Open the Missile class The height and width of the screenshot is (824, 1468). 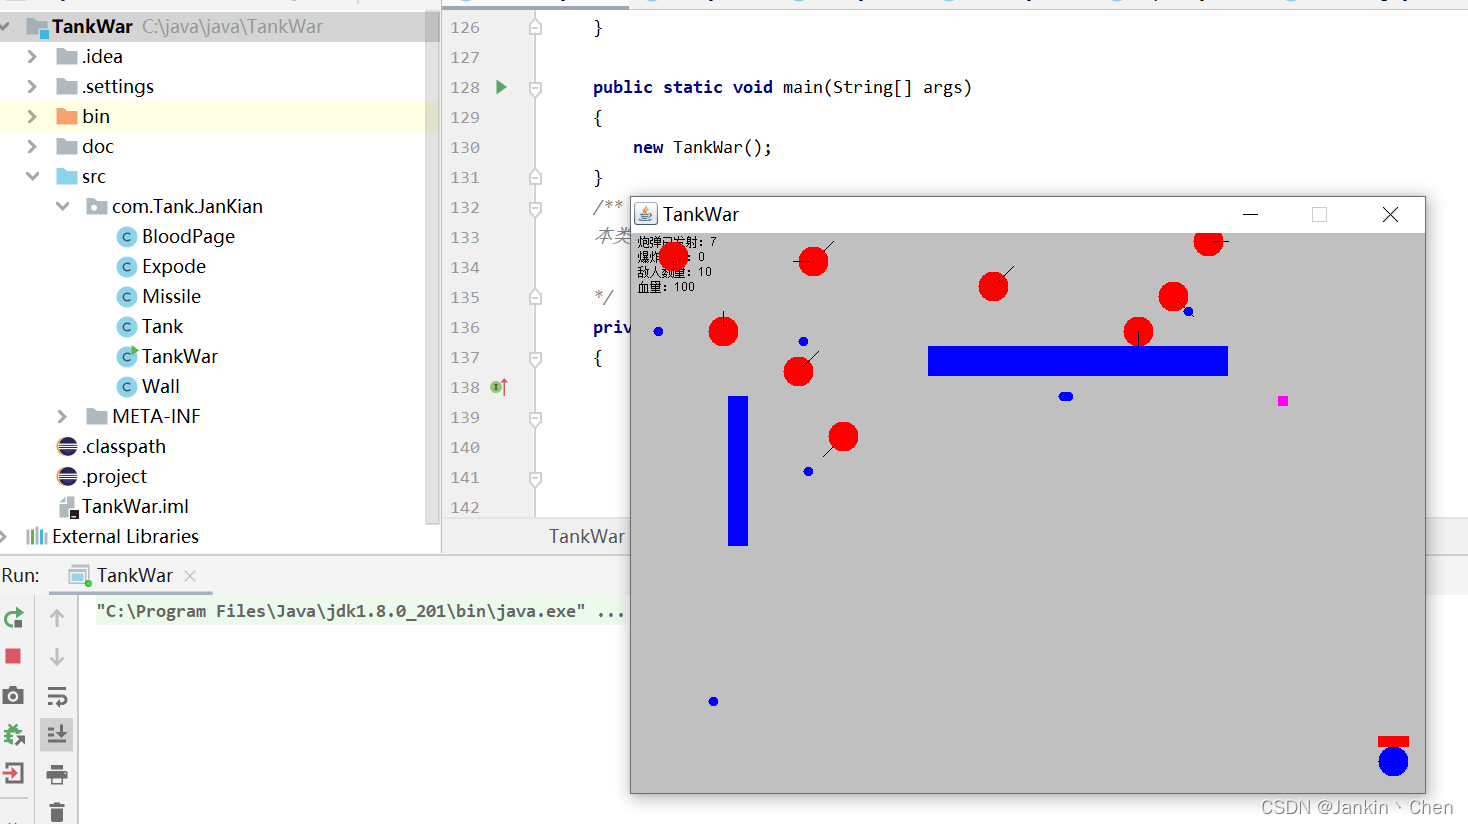159,296
